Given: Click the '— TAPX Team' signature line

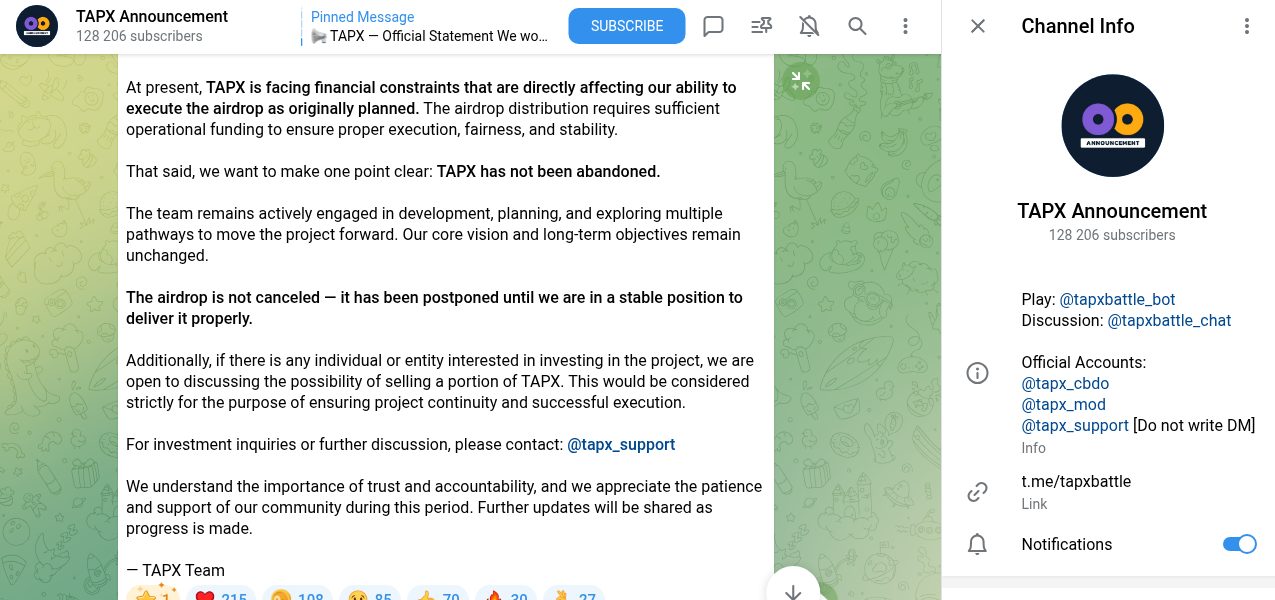Looking at the screenshot, I should coord(175,570).
